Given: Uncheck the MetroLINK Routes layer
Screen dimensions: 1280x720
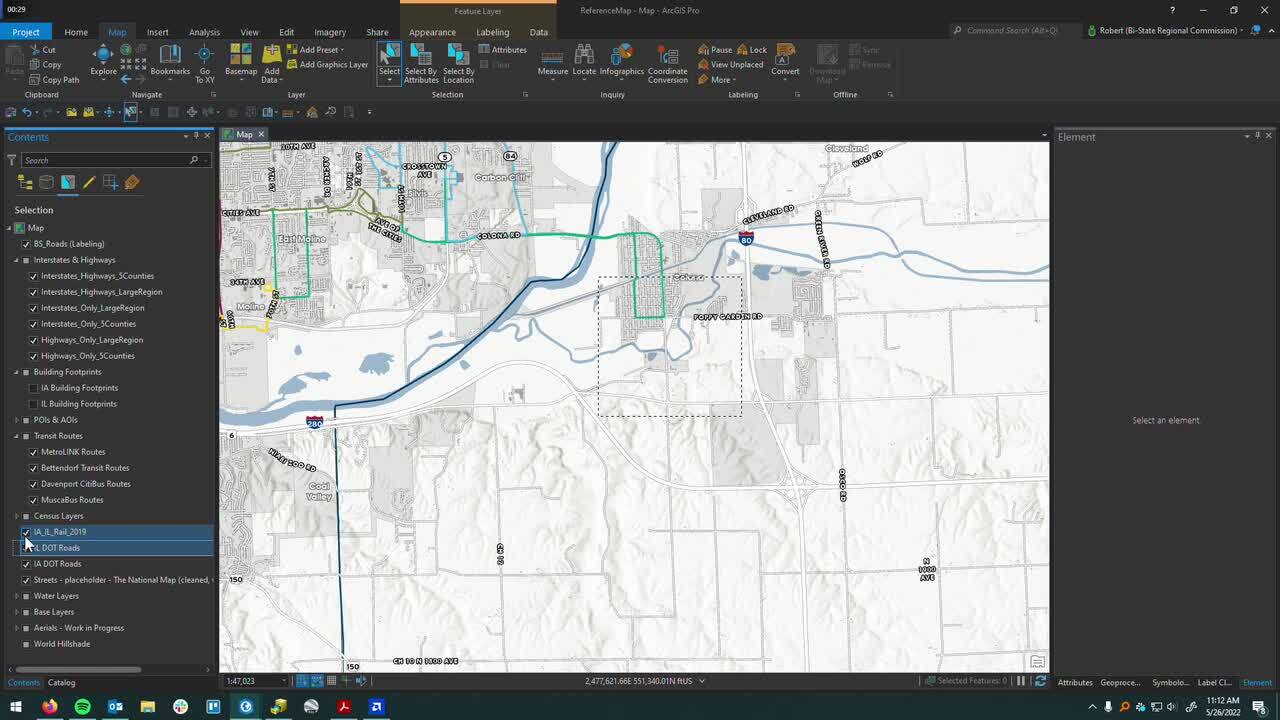Looking at the screenshot, I should click(34, 452).
